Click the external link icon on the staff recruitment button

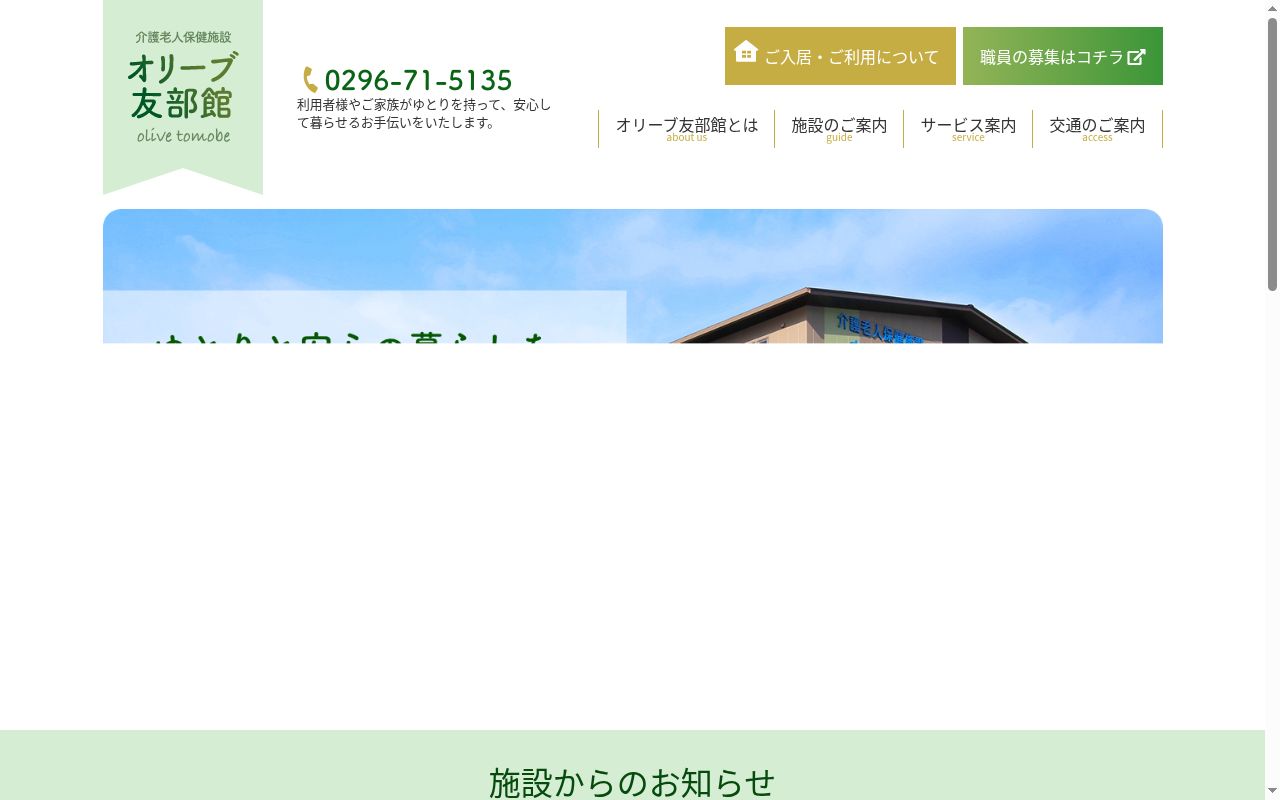pyautogui.click(x=1136, y=57)
